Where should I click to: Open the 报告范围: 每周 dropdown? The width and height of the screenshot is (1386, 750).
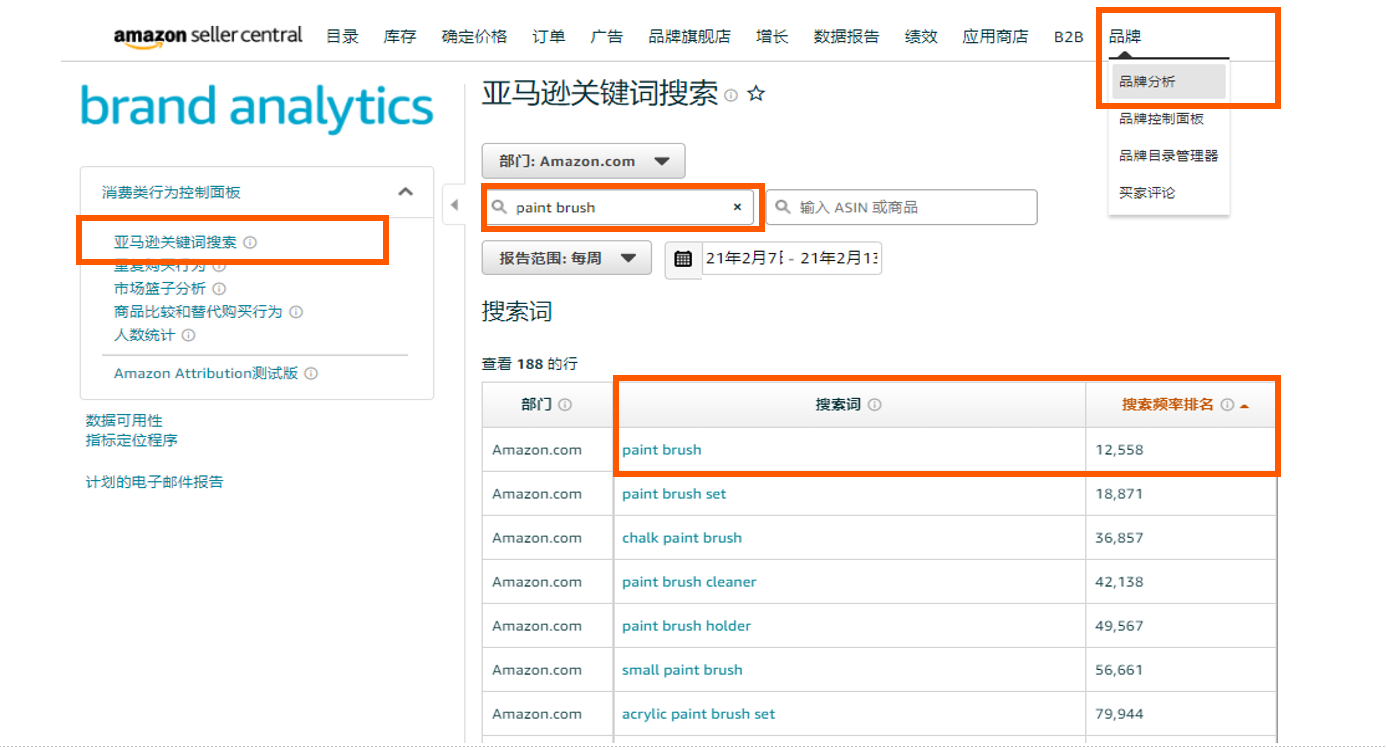tap(566, 258)
